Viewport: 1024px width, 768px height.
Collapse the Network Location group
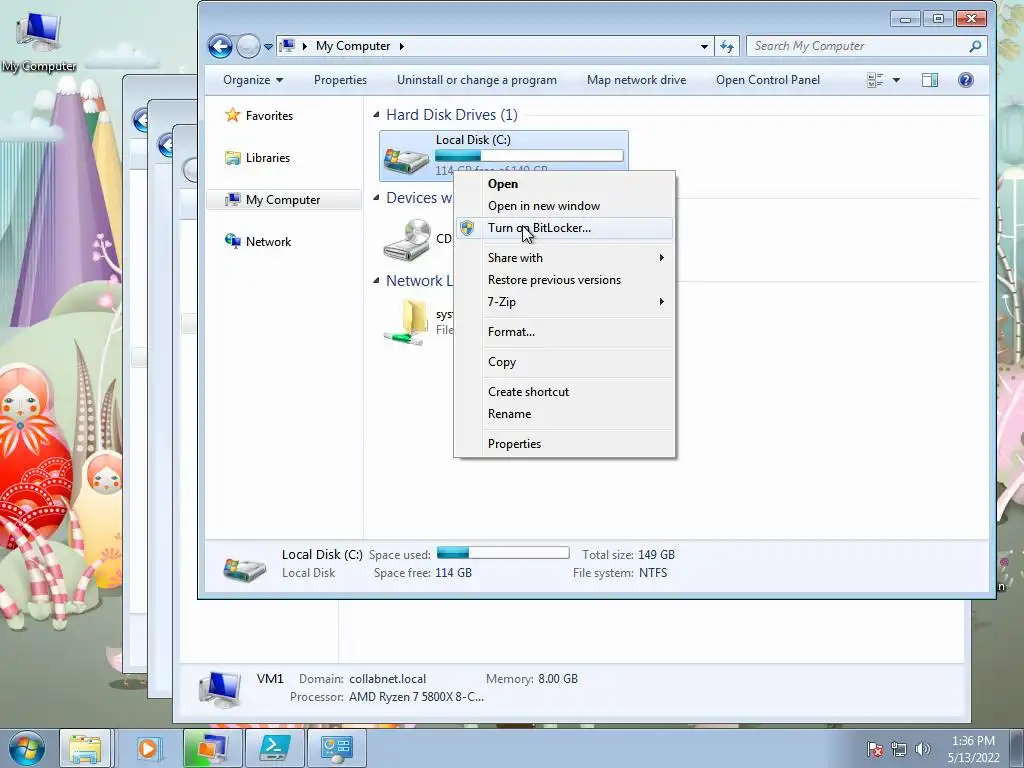(x=376, y=280)
